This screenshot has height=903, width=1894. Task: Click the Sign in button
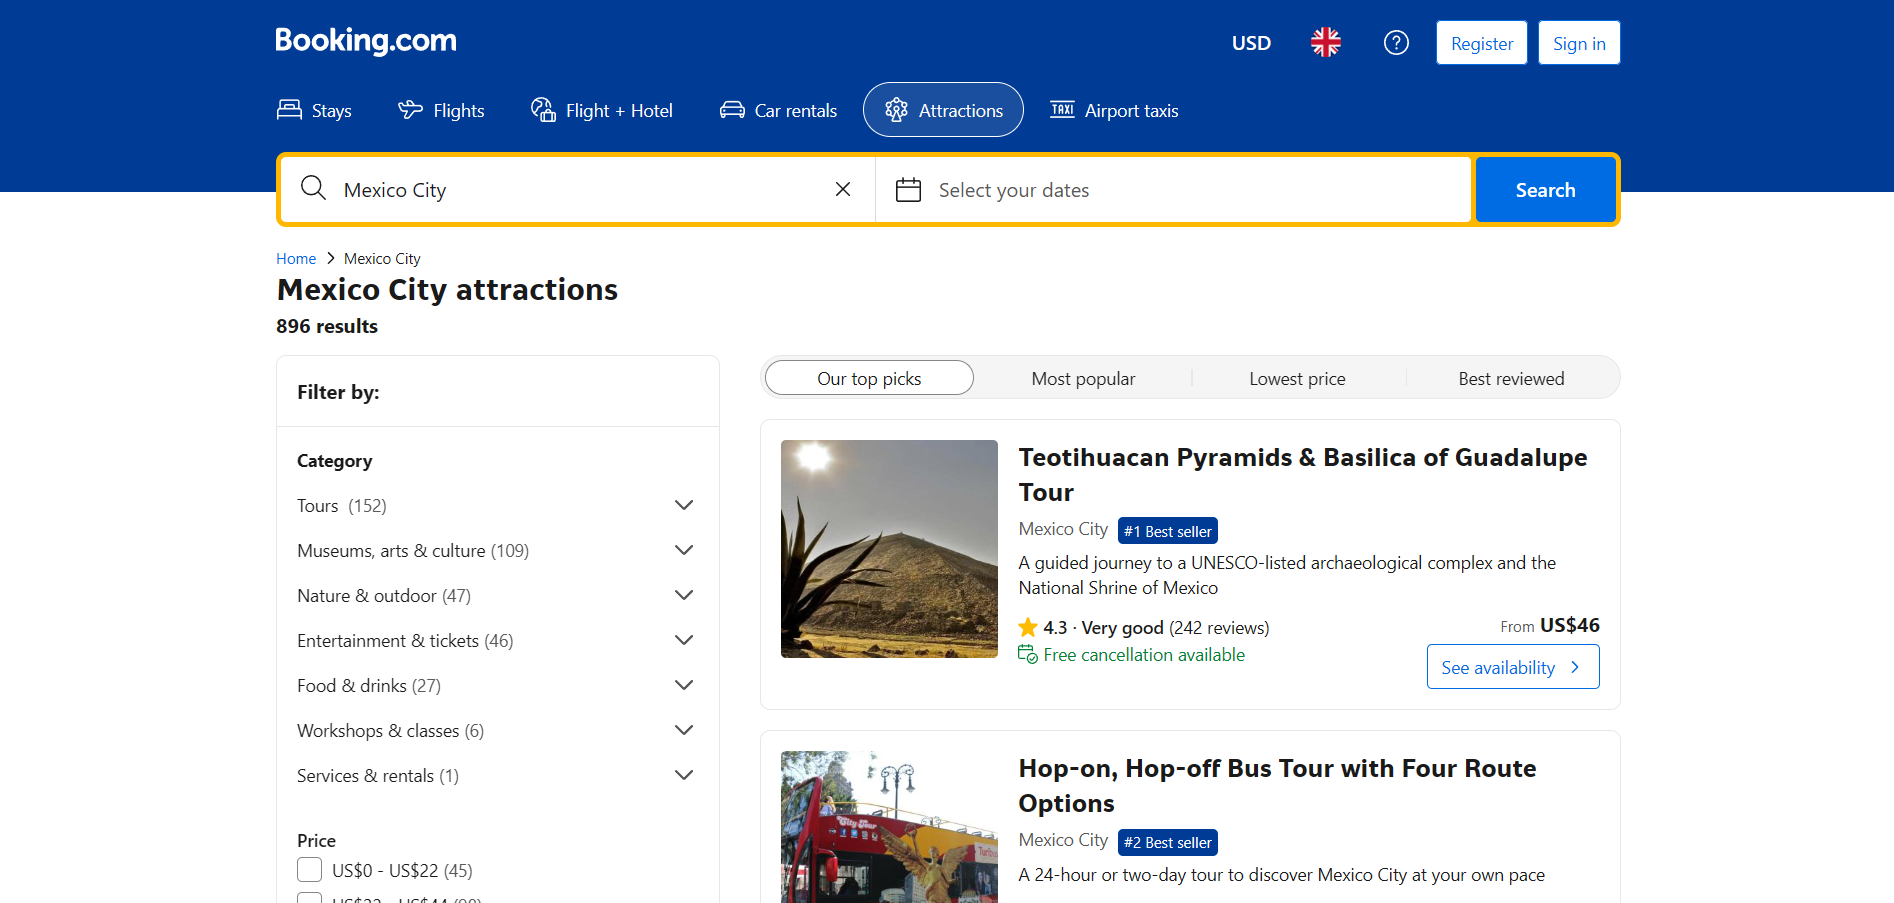[1579, 43]
